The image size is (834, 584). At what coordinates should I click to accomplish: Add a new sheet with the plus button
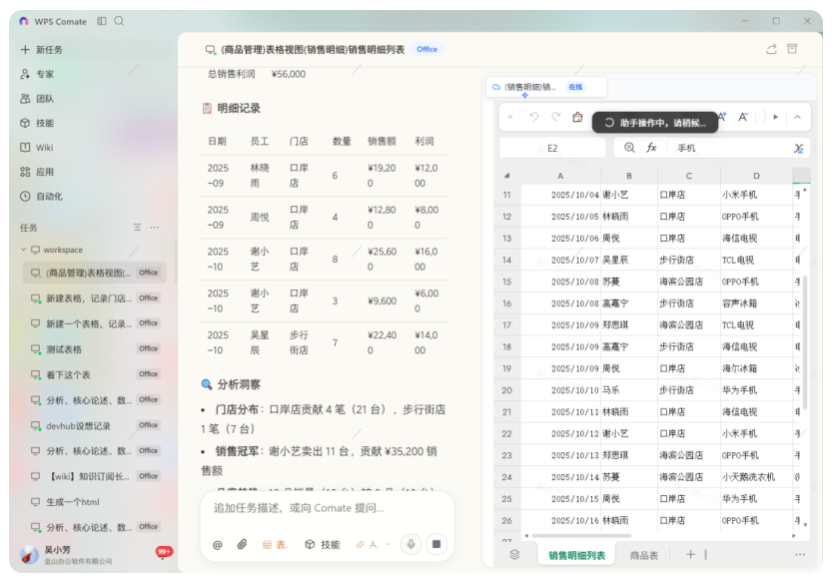point(690,555)
